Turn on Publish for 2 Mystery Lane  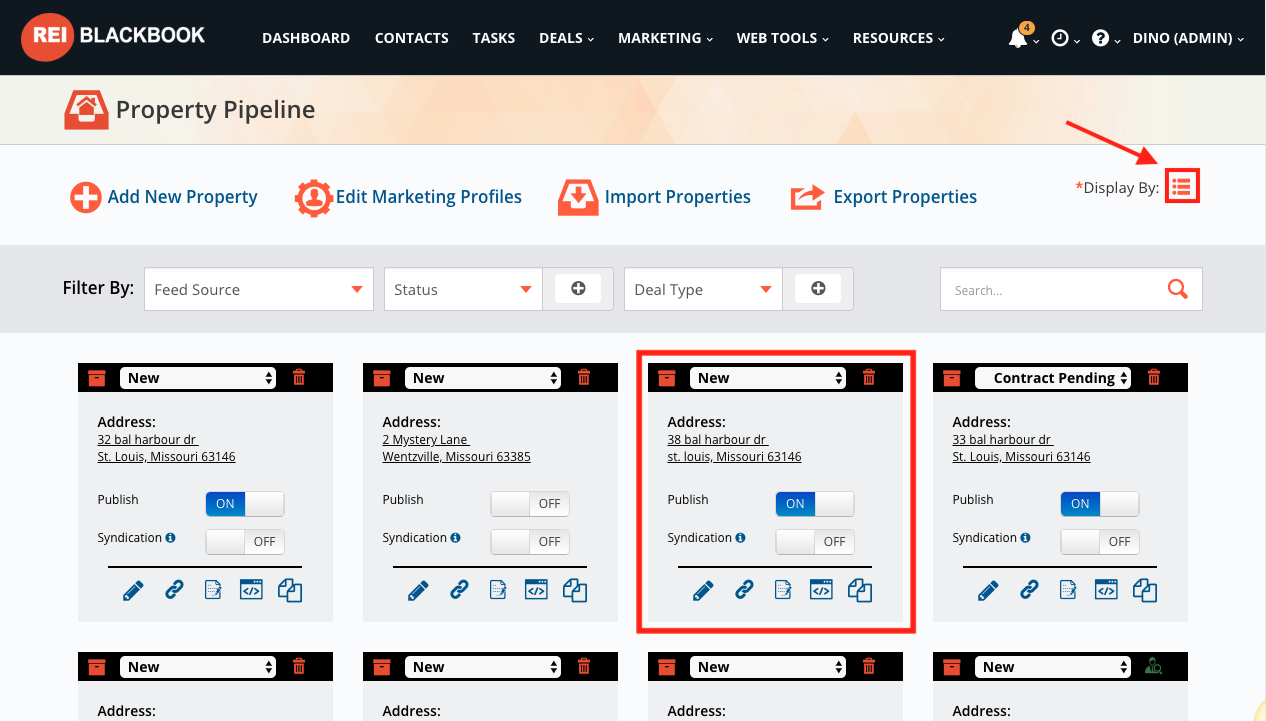coord(530,504)
